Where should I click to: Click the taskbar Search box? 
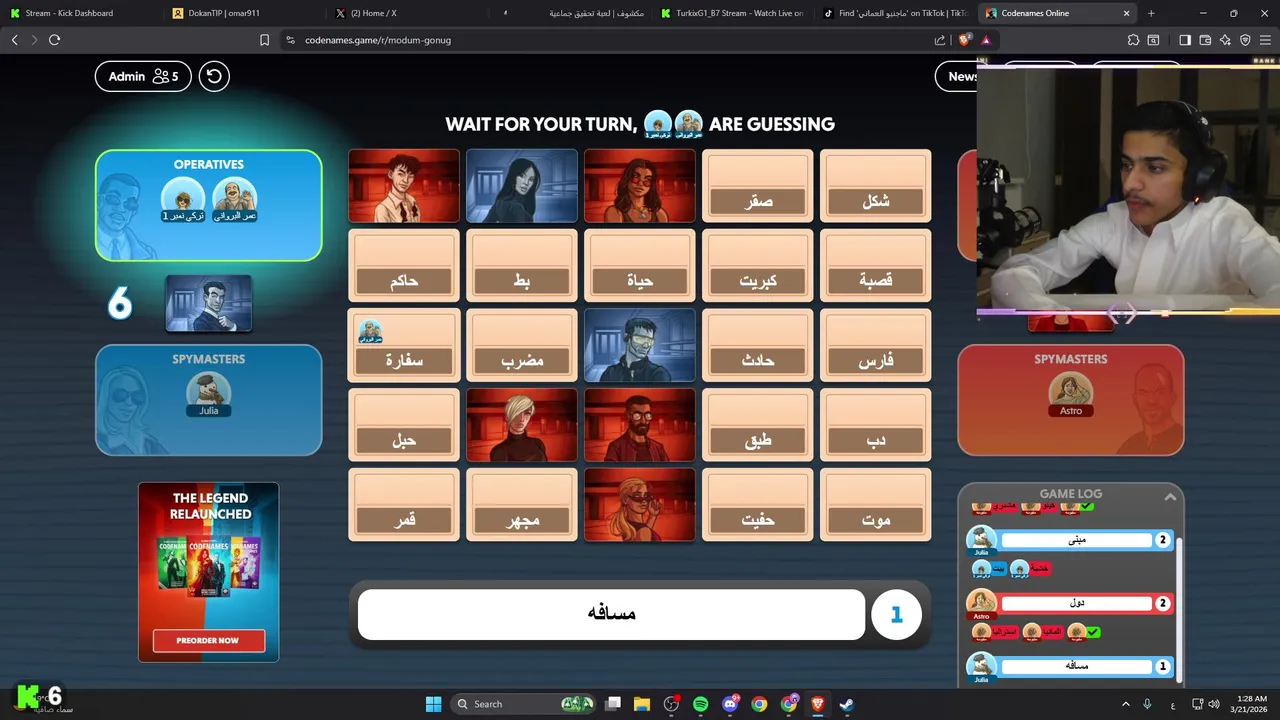(523, 704)
